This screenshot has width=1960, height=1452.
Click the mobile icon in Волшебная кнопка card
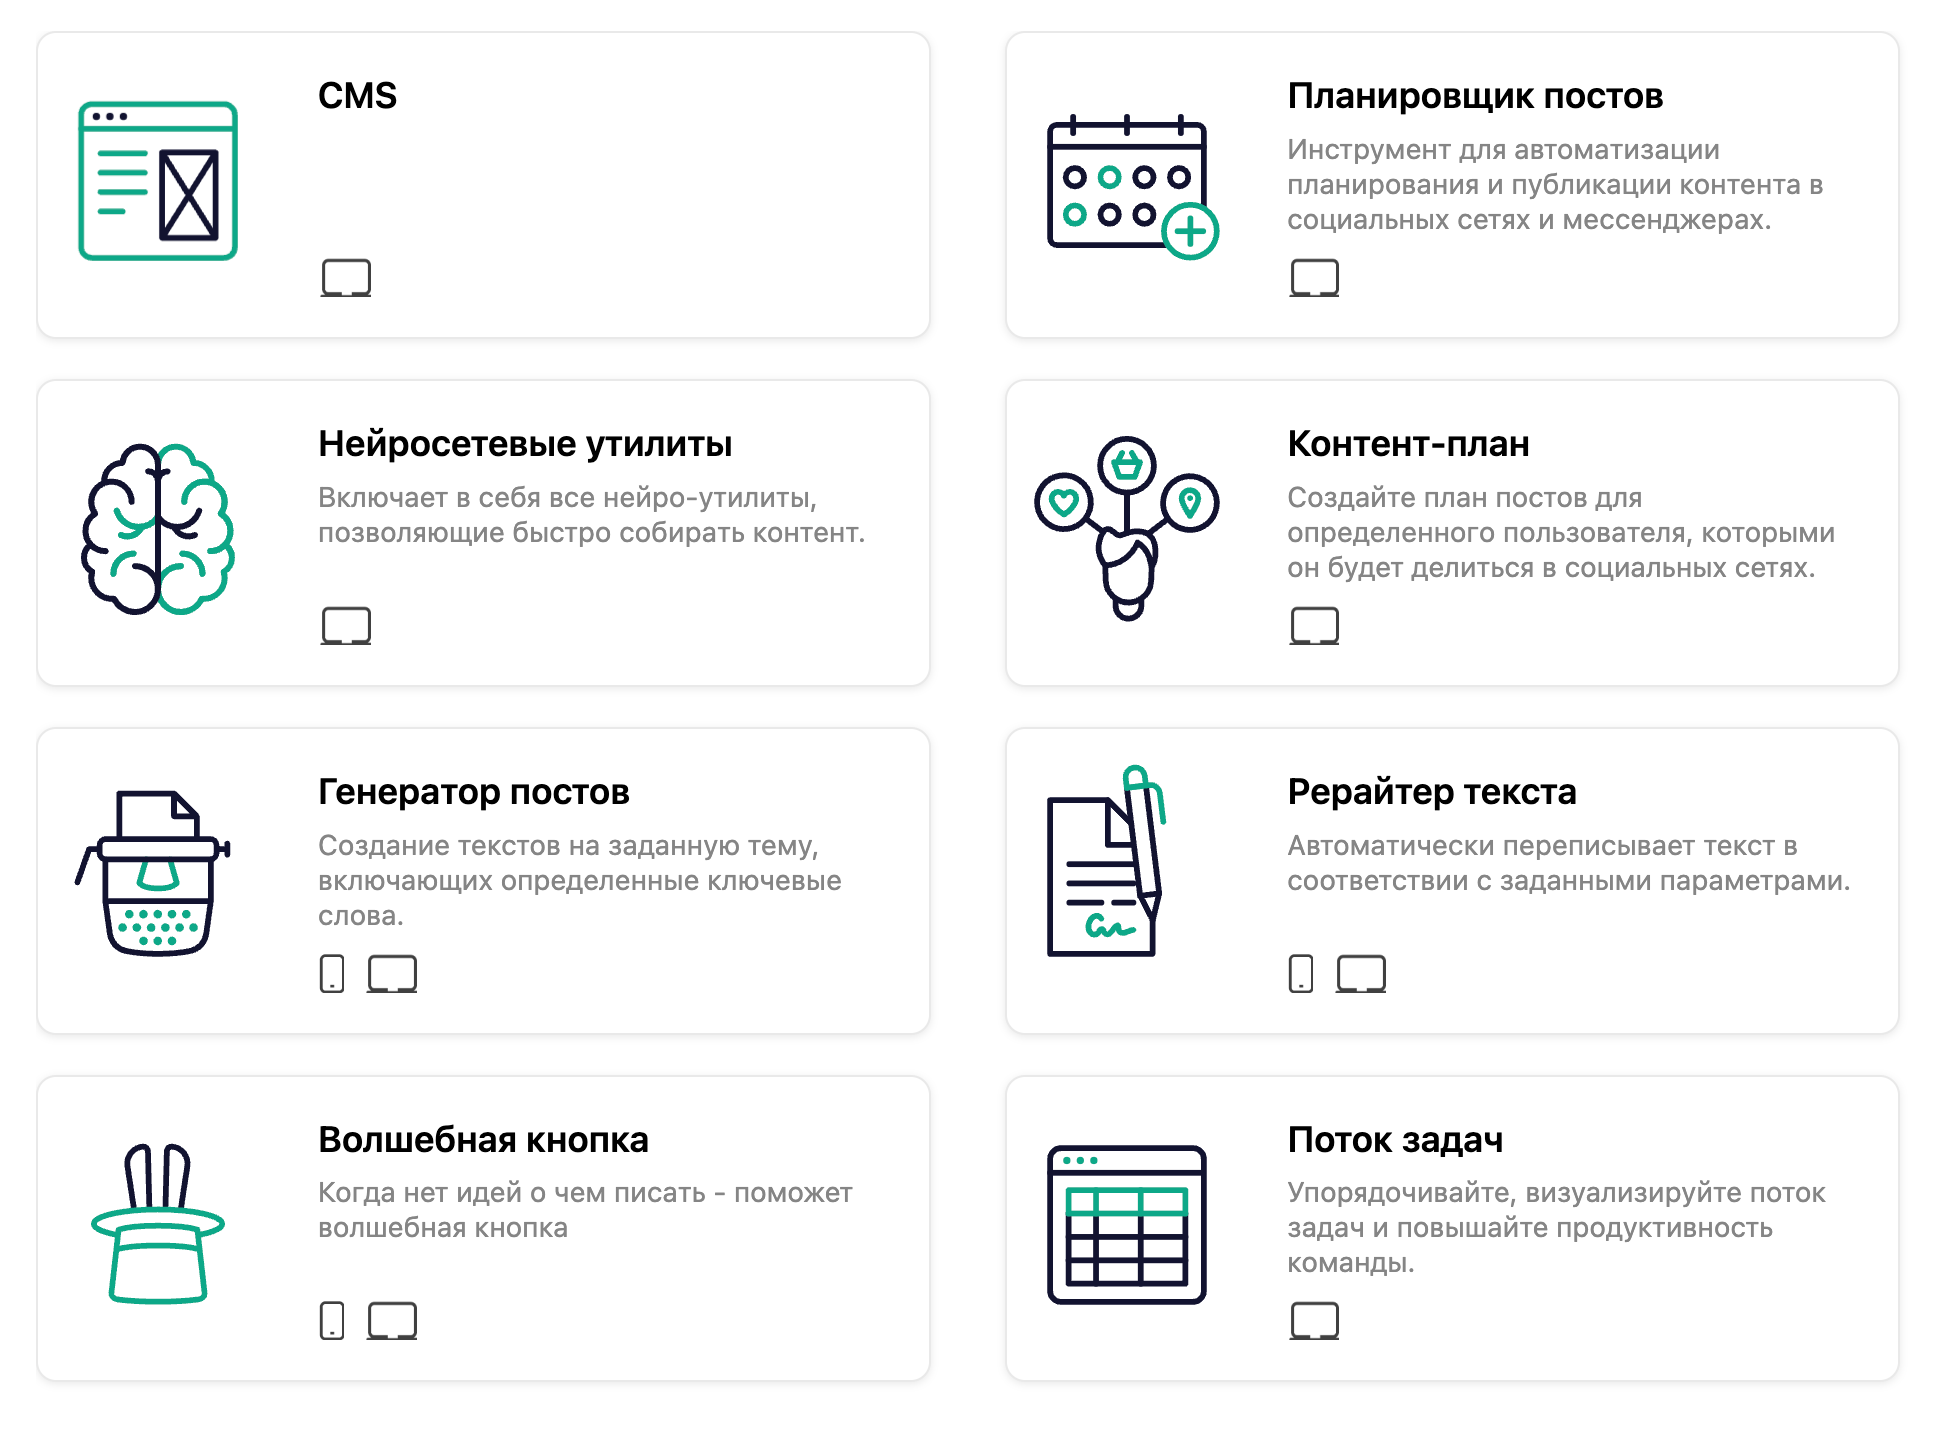(332, 1321)
